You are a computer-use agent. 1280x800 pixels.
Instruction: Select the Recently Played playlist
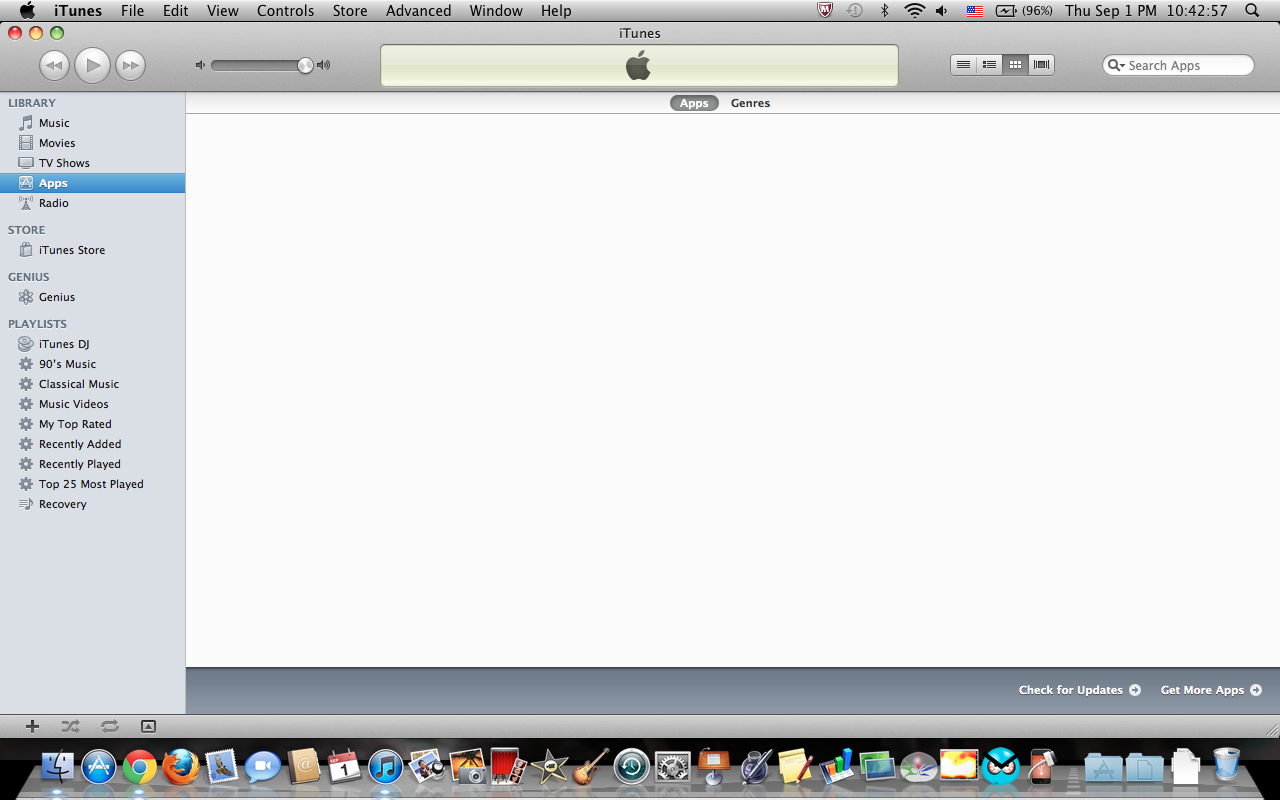(x=80, y=464)
